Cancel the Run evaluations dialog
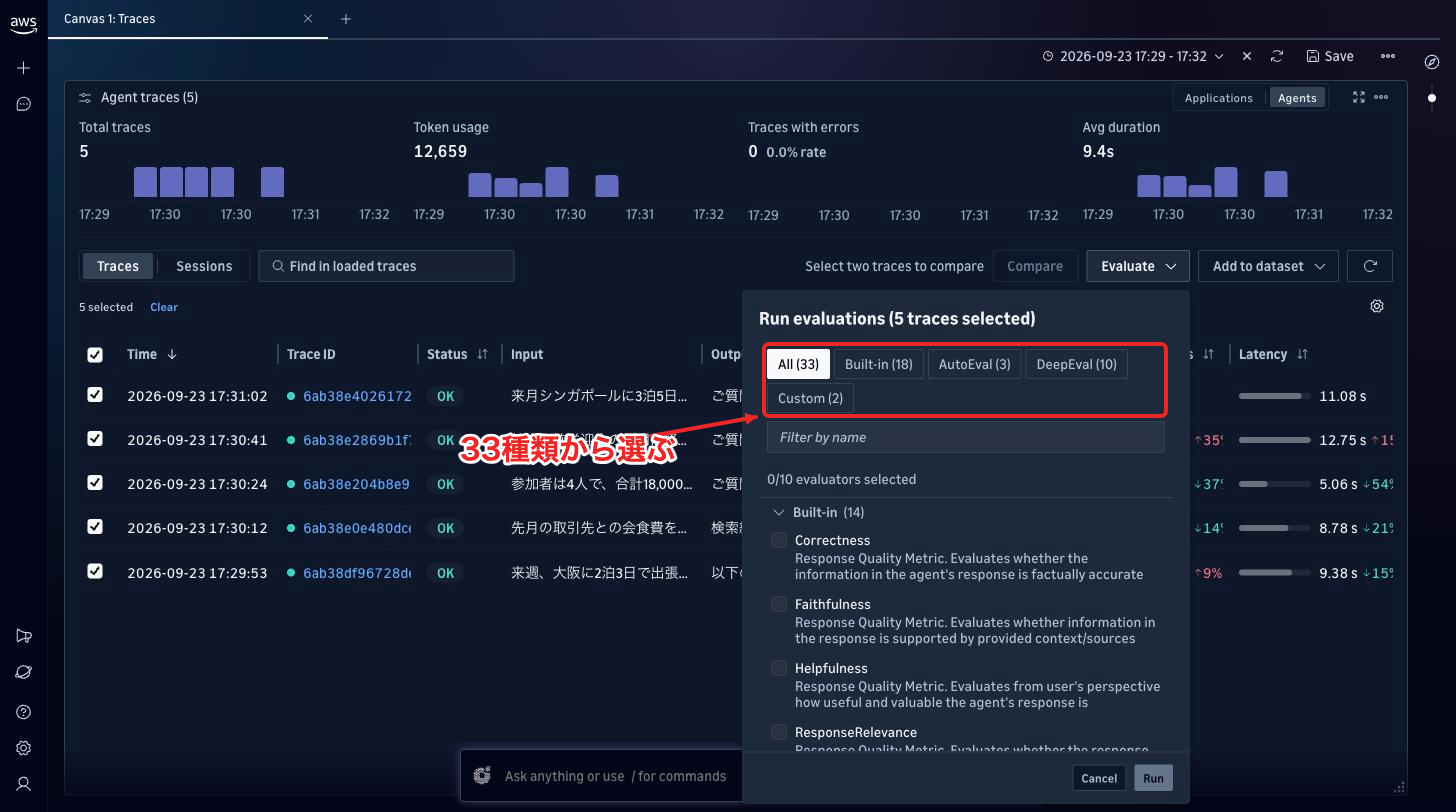 (1099, 778)
